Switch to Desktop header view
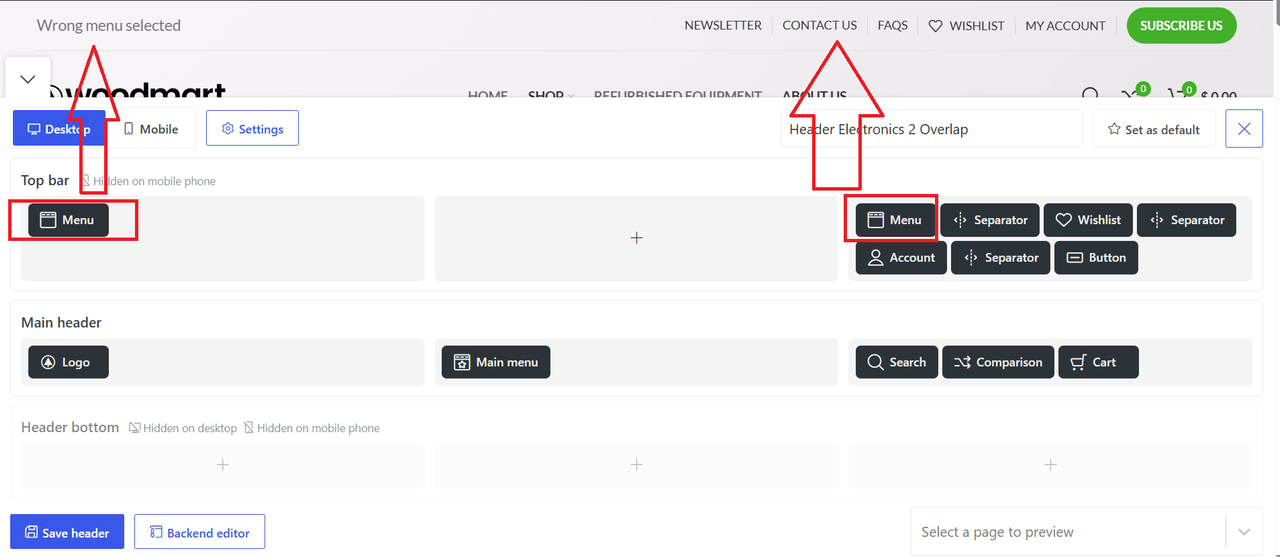 [58, 129]
